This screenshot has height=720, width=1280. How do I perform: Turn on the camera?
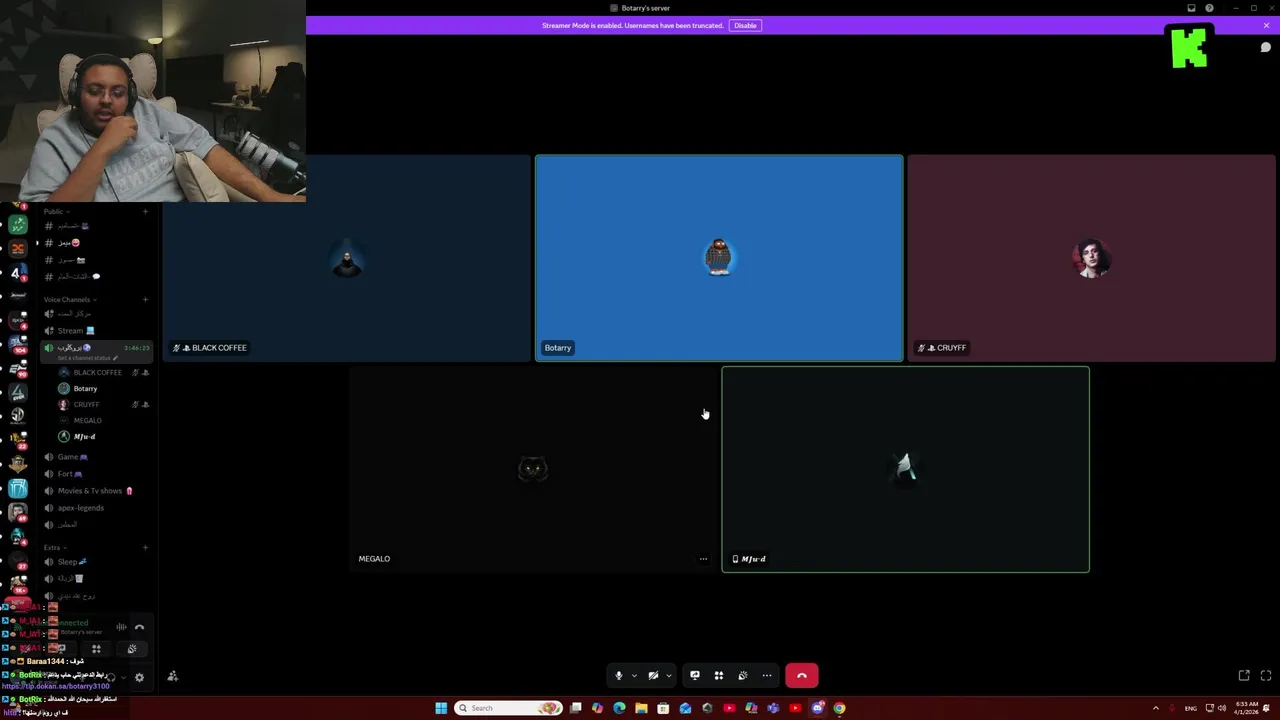653,676
